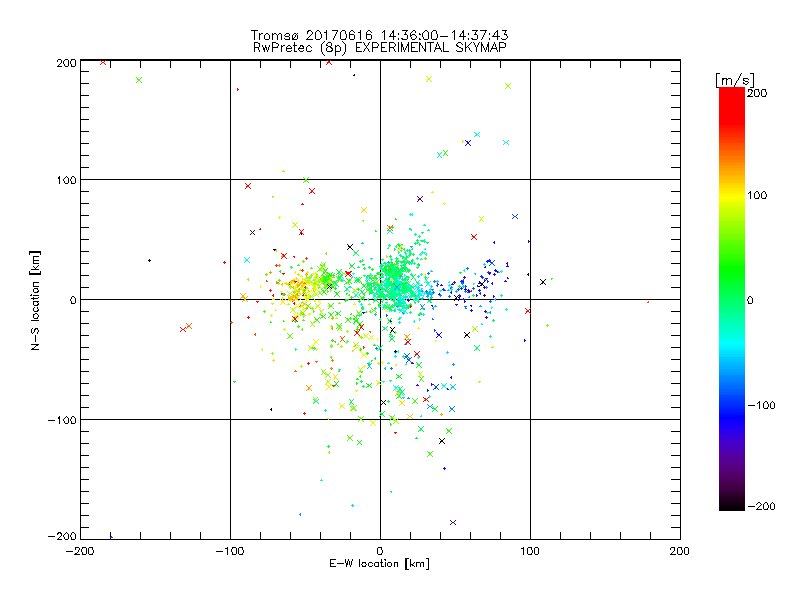Select the black X marker below the -100 km gridline

click(x=442, y=441)
